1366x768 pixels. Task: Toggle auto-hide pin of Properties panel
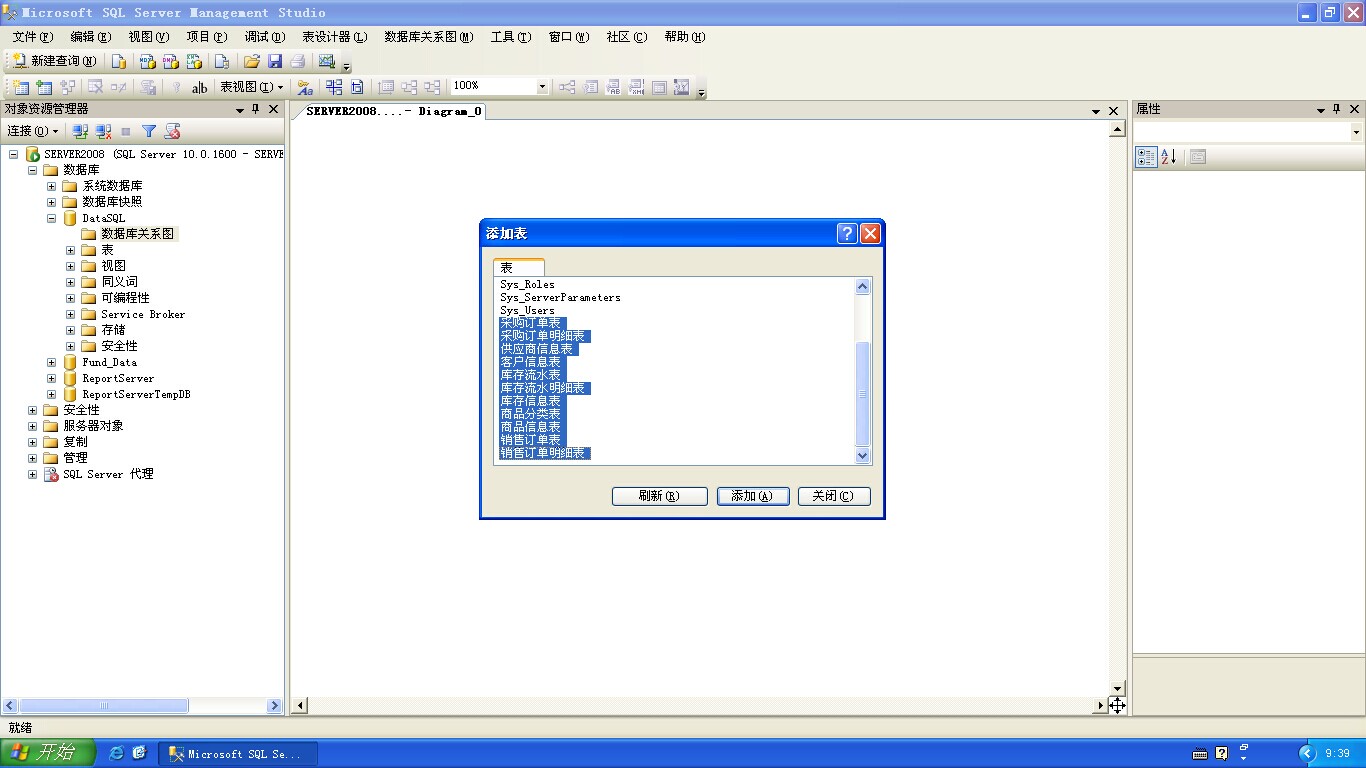(1338, 109)
